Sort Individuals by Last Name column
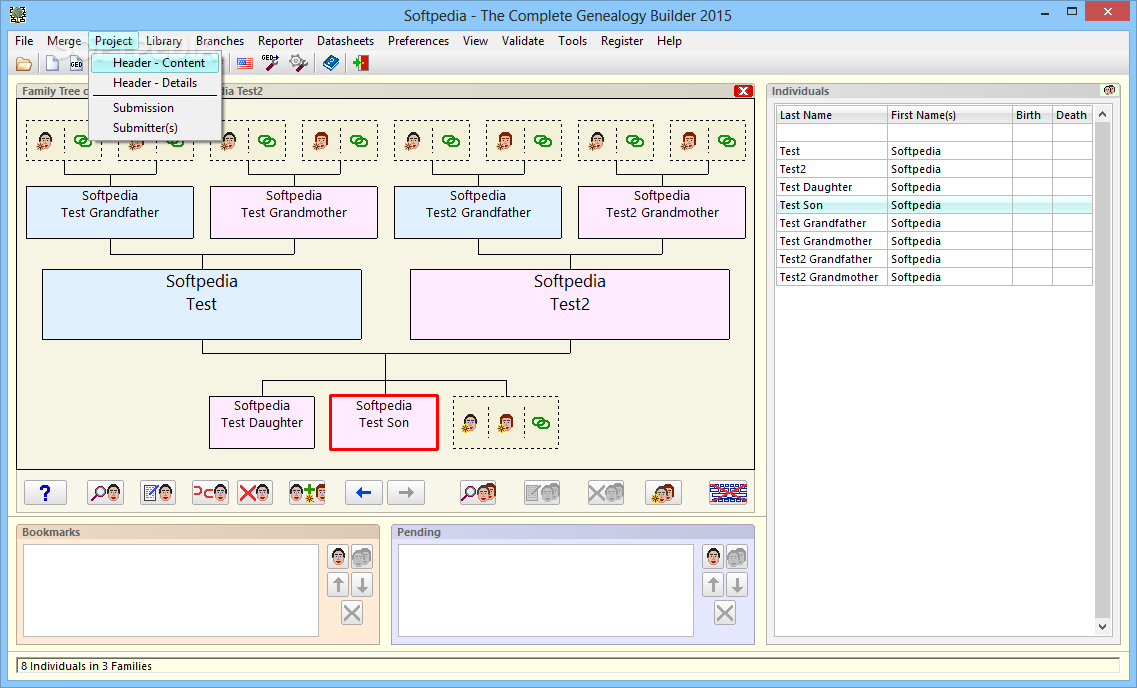Image resolution: width=1137 pixels, height=688 pixels. point(832,115)
